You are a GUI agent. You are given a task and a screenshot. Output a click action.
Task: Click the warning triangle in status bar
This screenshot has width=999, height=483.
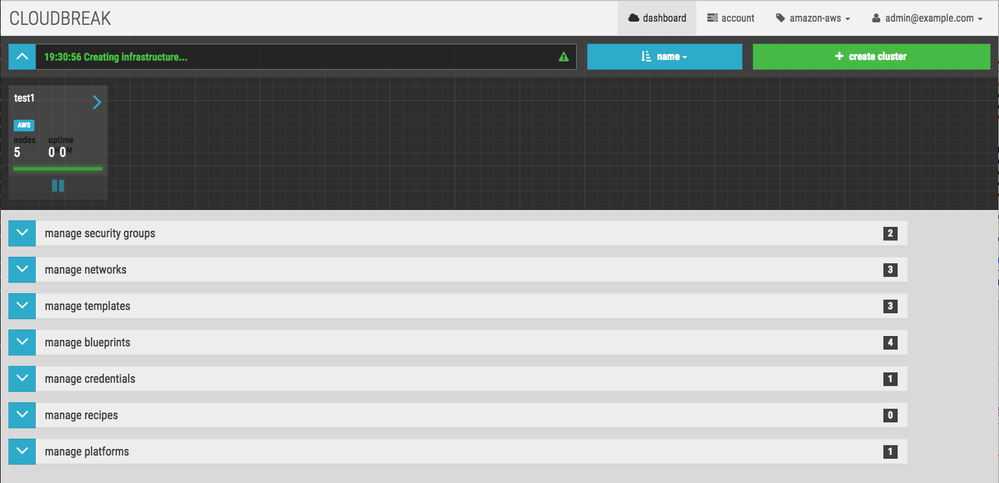point(563,57)
